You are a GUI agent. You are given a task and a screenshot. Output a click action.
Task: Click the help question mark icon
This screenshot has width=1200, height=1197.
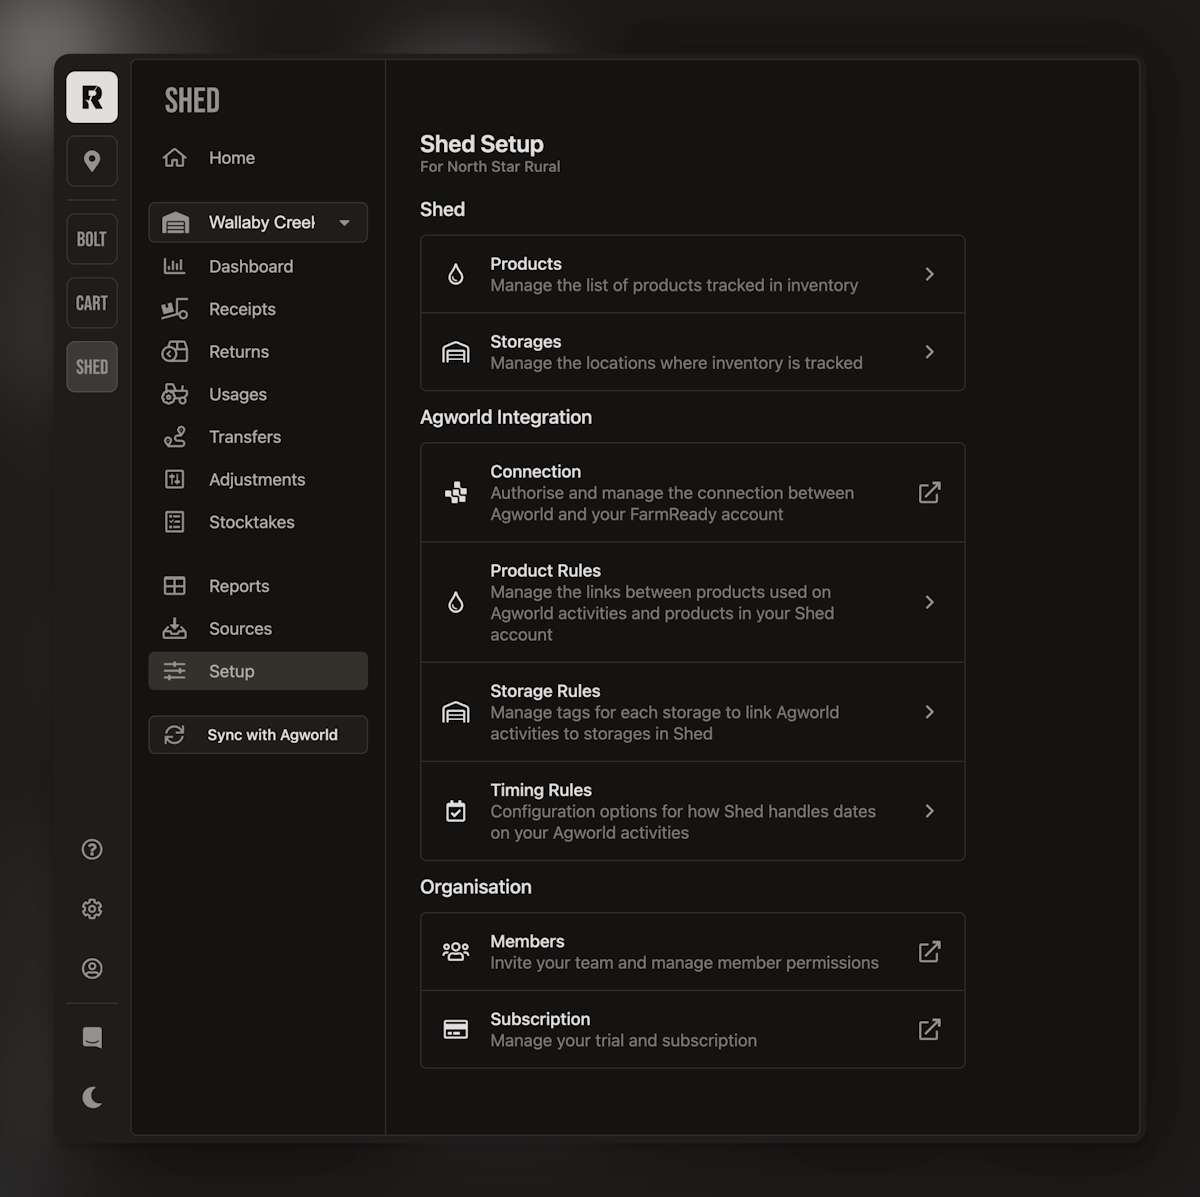click(x=92, y=849)
